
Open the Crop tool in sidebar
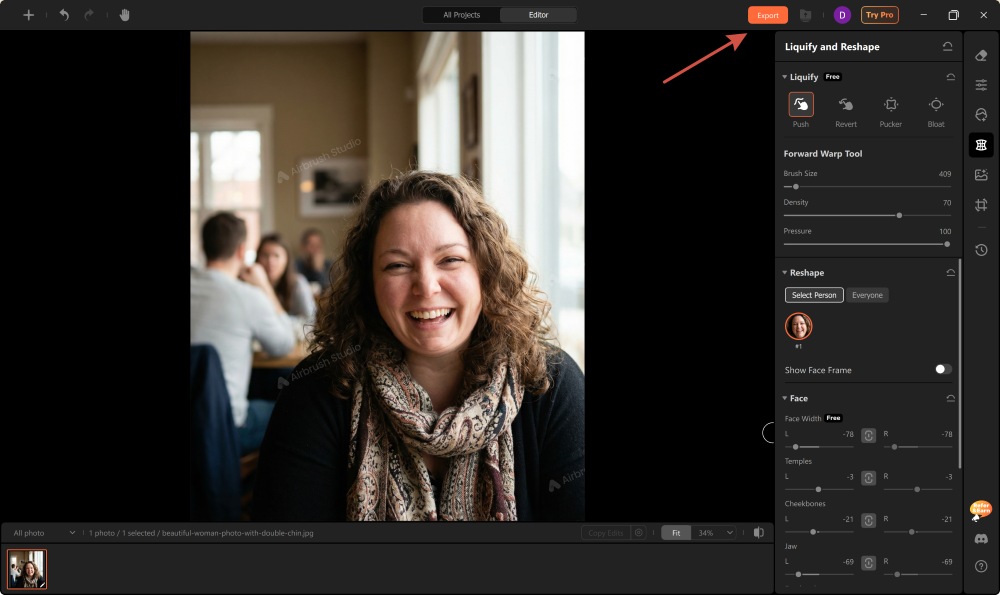(x=981, y=205)
